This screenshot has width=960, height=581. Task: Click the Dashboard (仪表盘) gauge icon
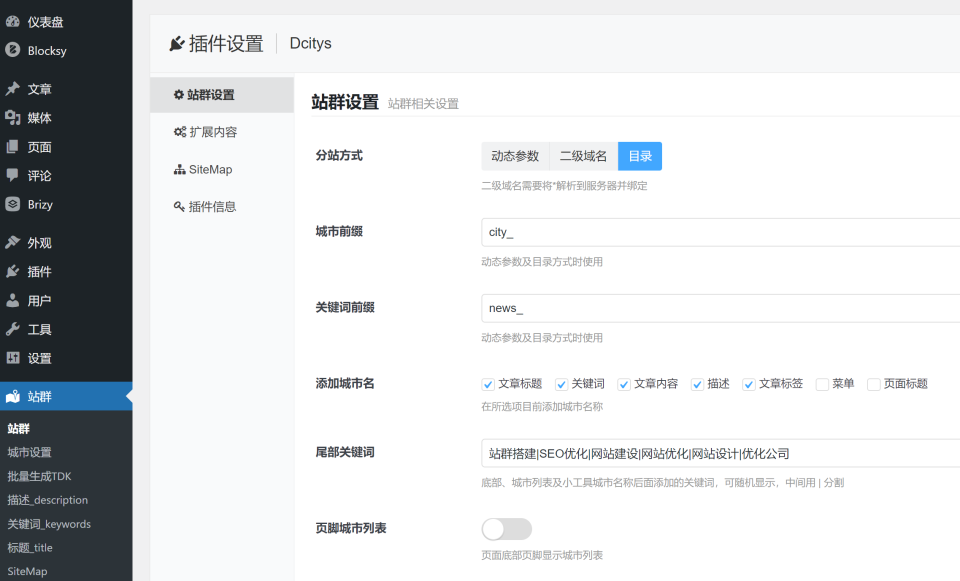[12, 21]
